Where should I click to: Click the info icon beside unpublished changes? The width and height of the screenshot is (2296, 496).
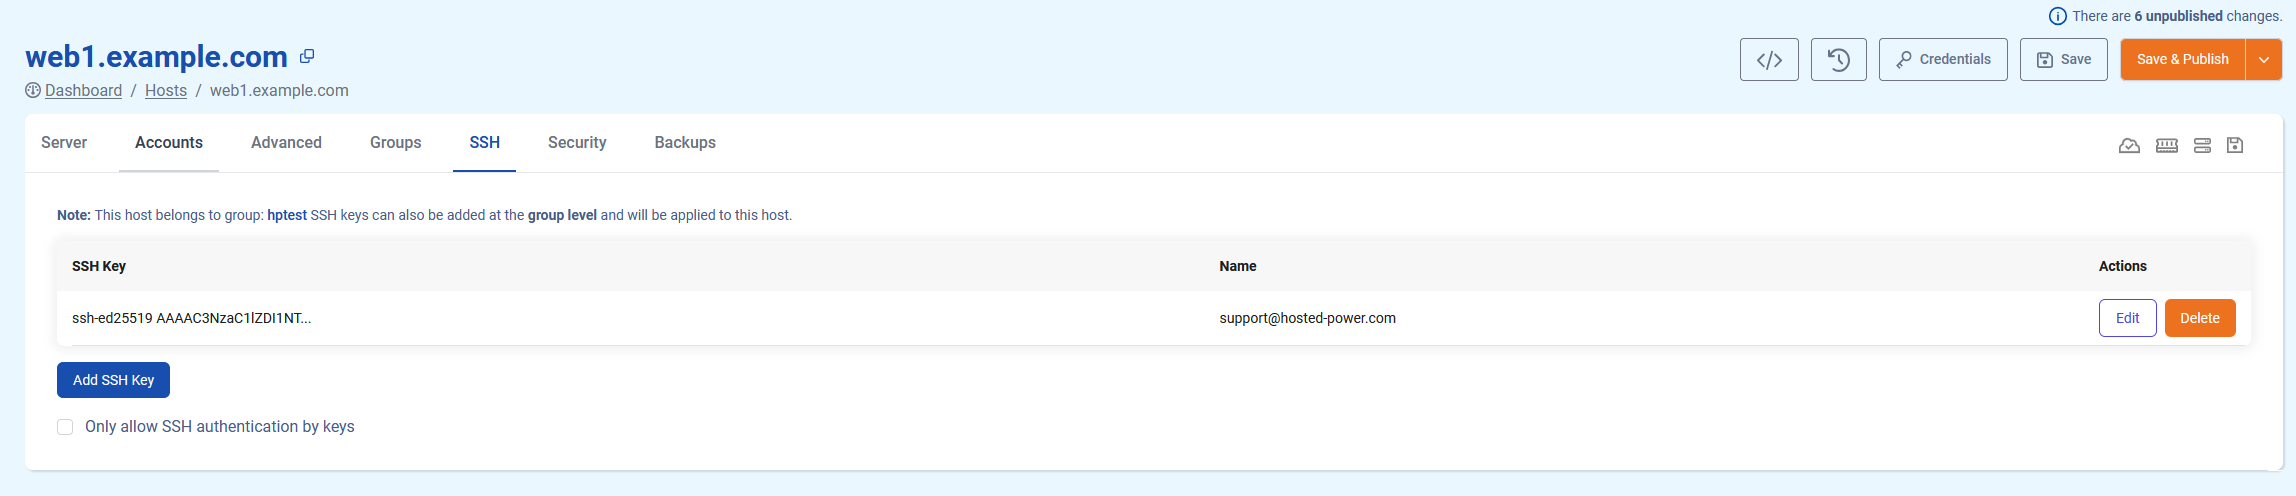2057,16
